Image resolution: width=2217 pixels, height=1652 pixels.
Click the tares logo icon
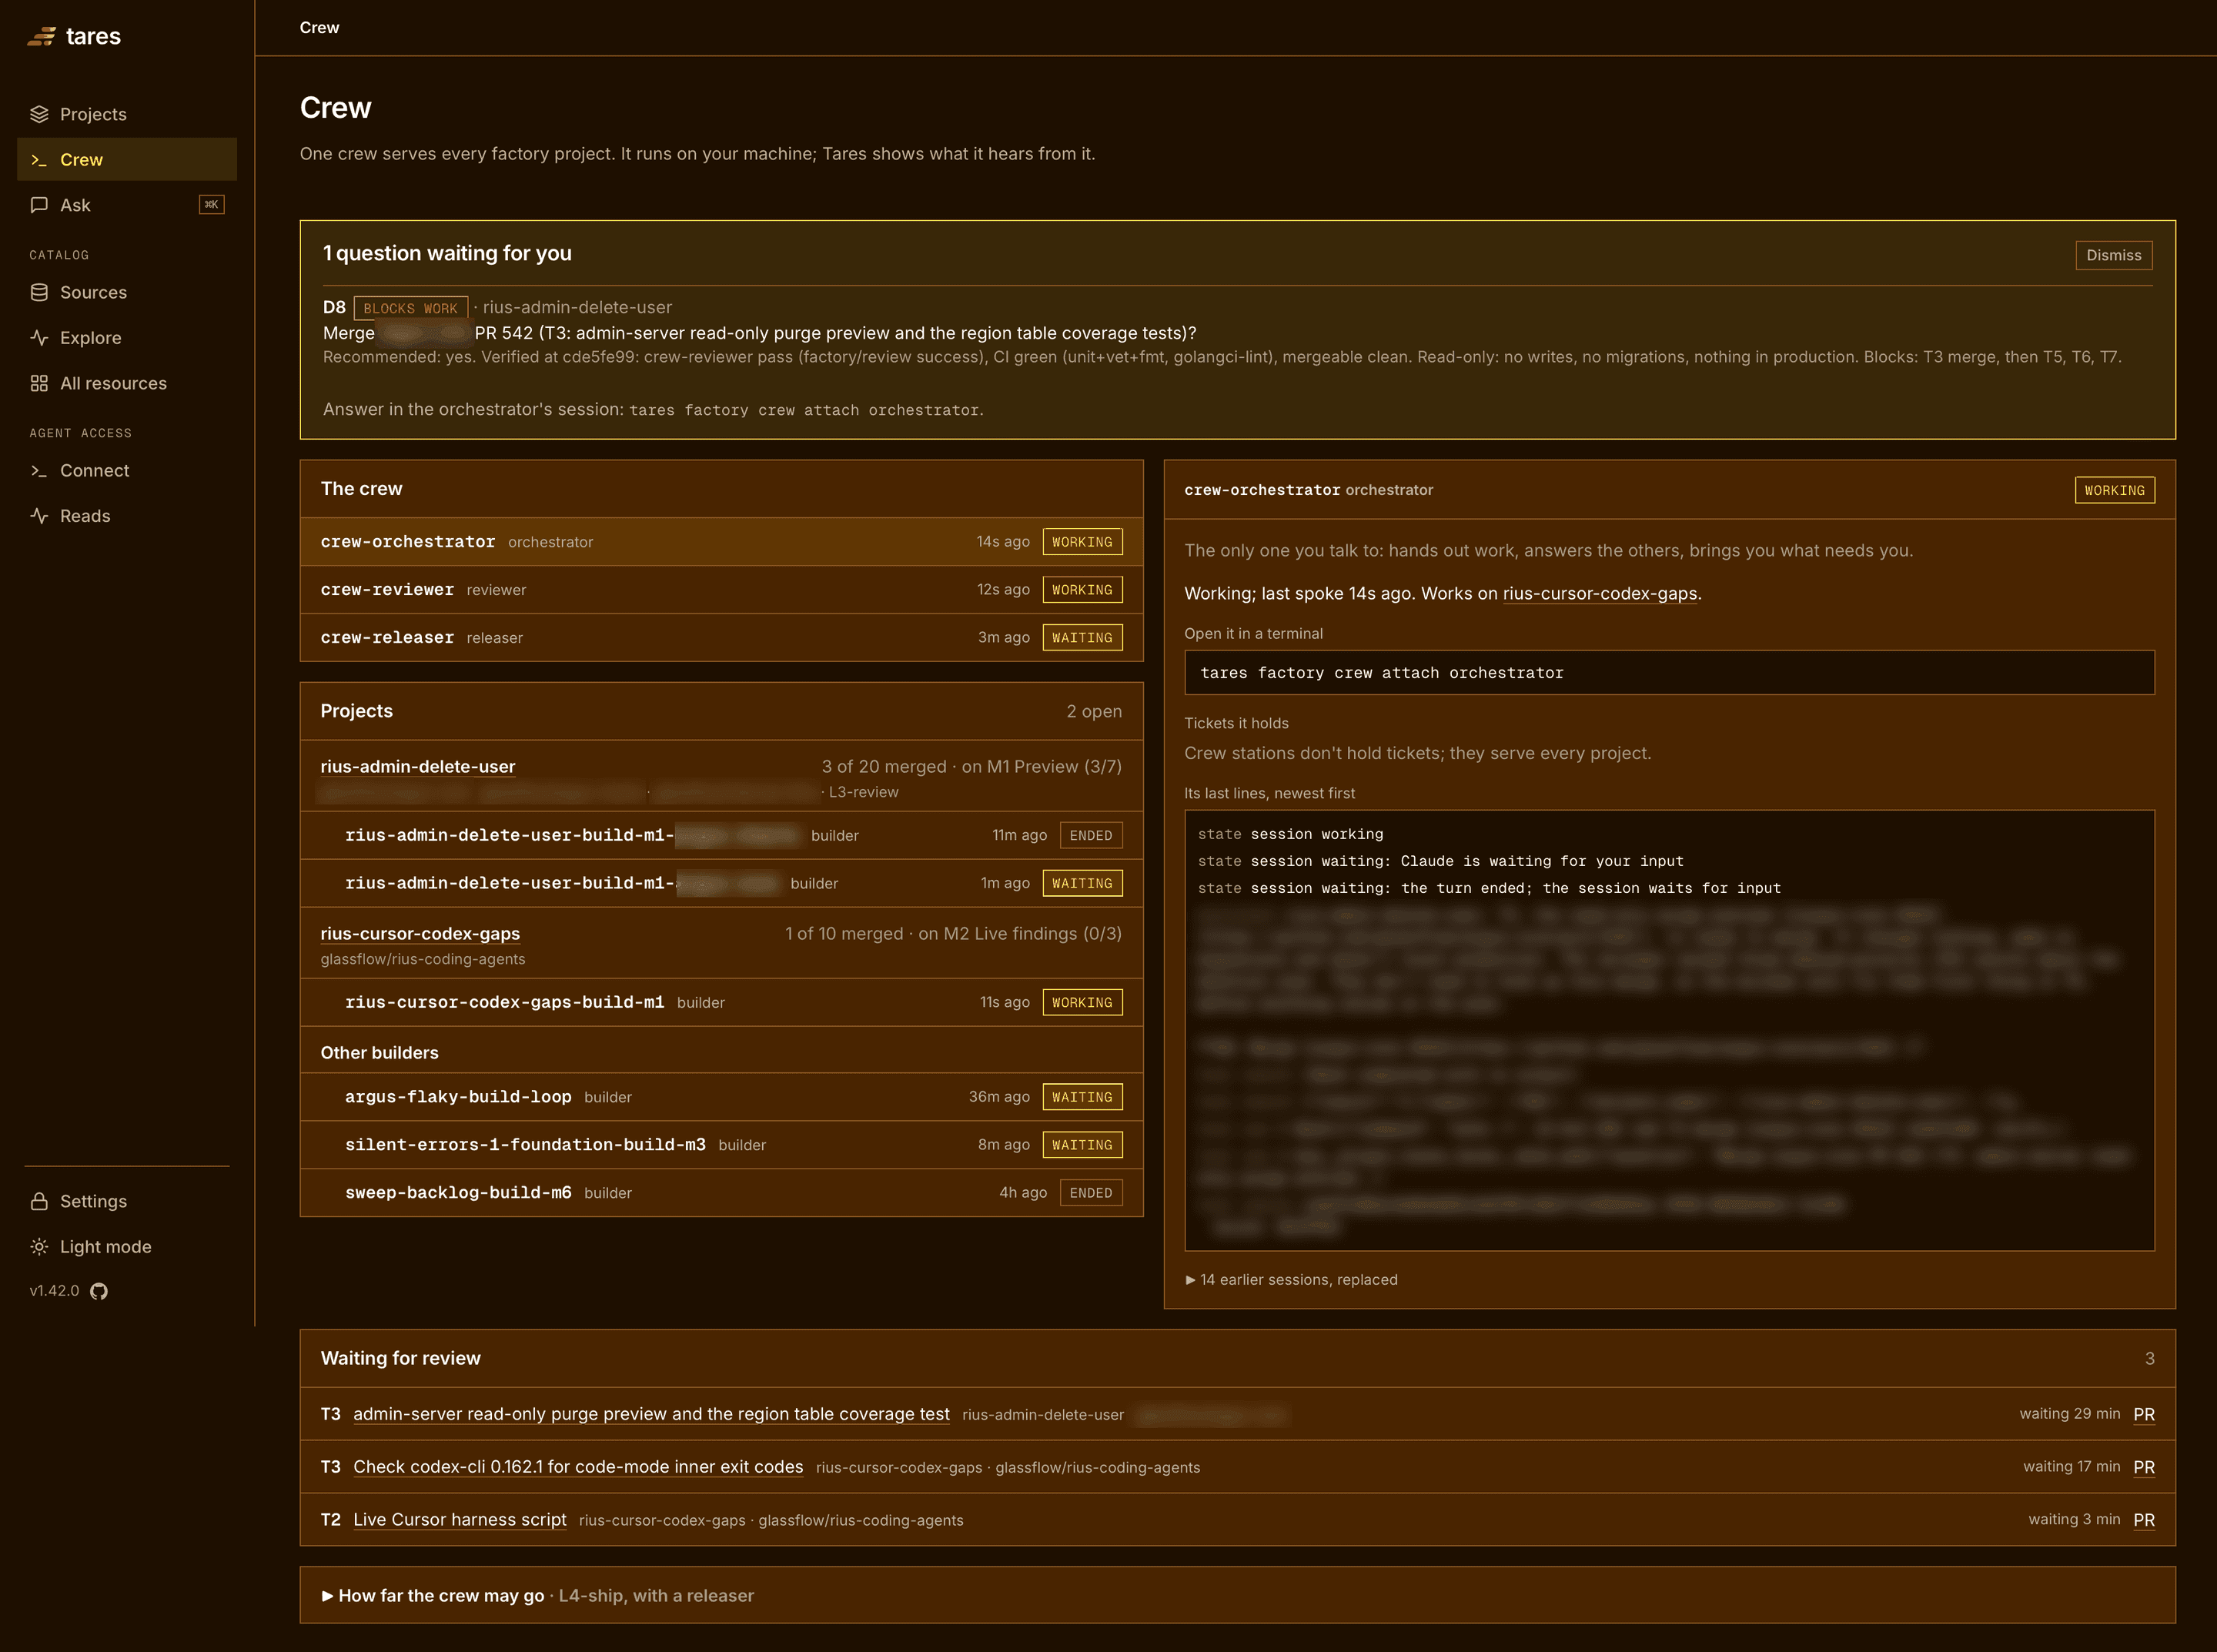coord(41,37)
